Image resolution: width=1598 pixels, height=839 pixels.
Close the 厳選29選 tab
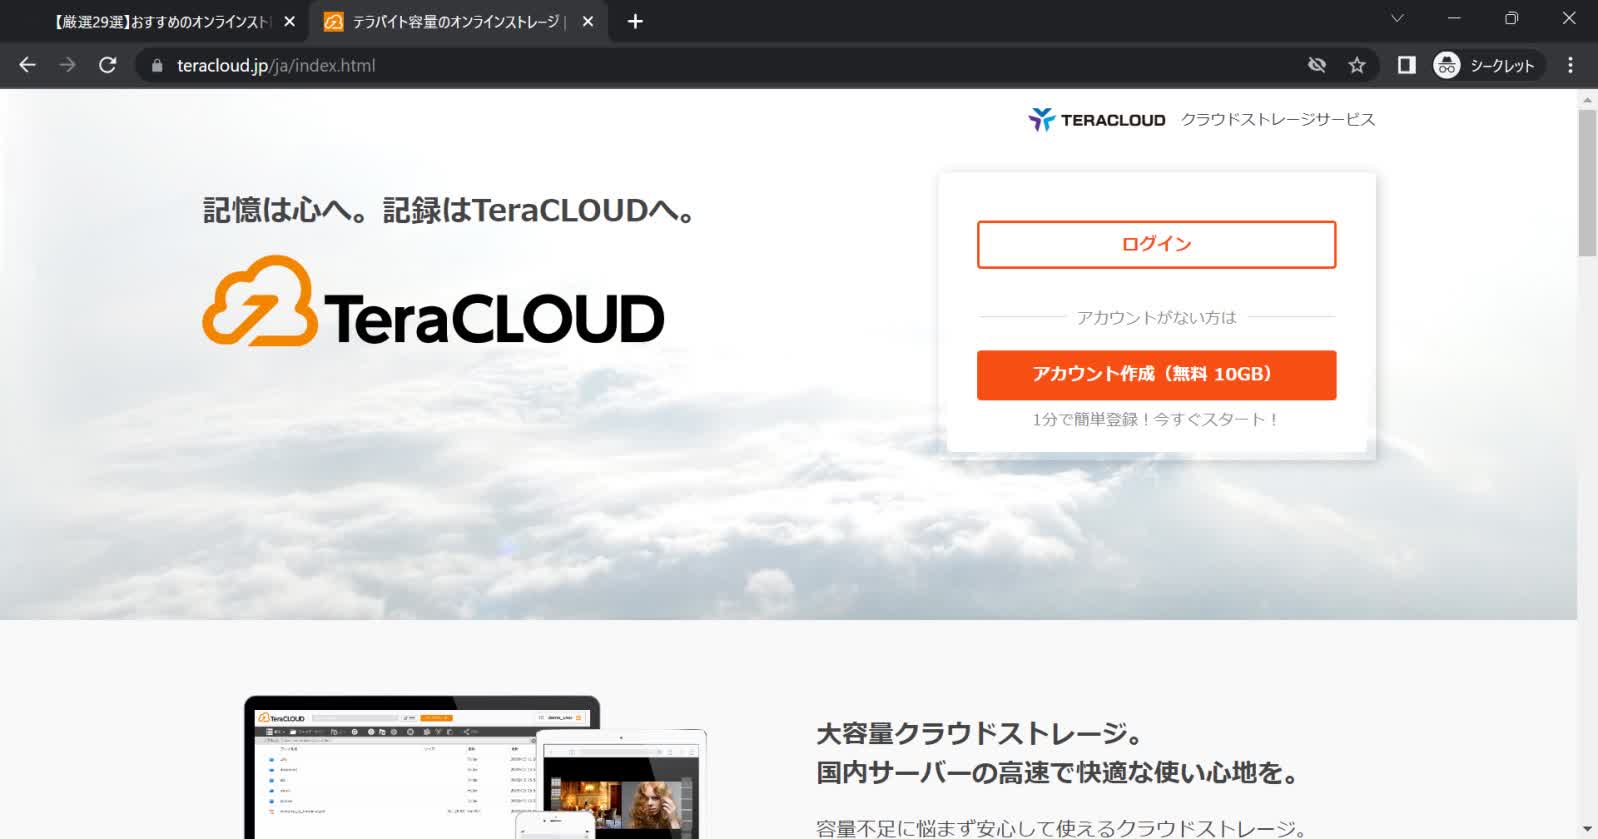[289, 21]
